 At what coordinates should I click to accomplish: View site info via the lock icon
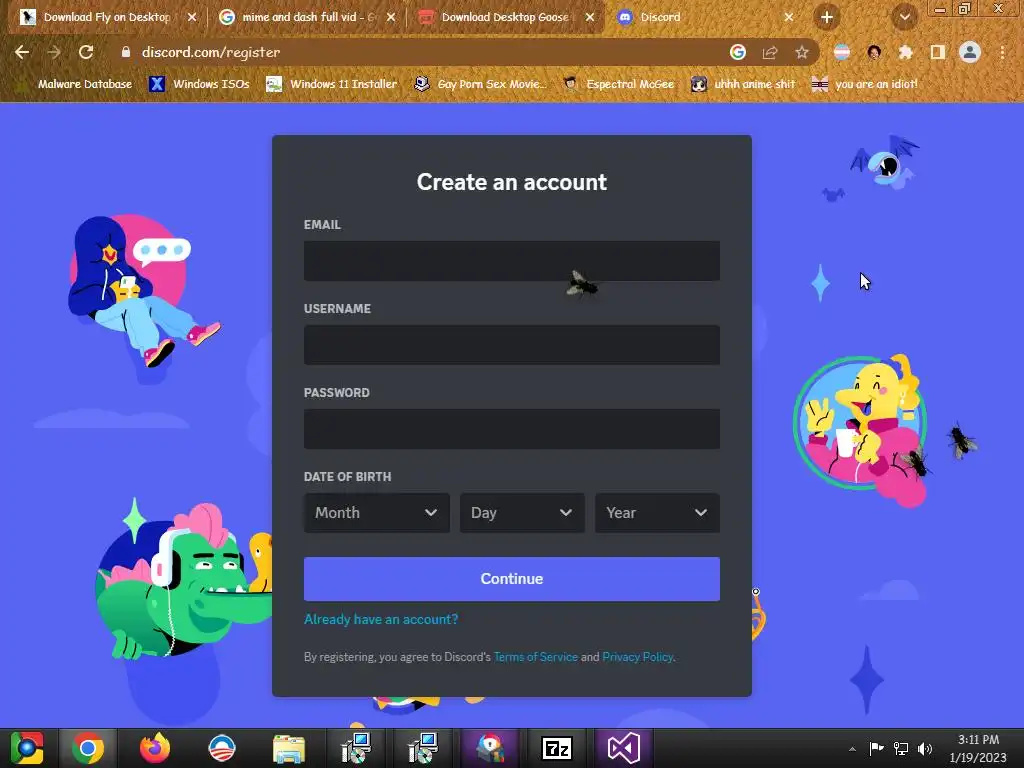(126, 52)
